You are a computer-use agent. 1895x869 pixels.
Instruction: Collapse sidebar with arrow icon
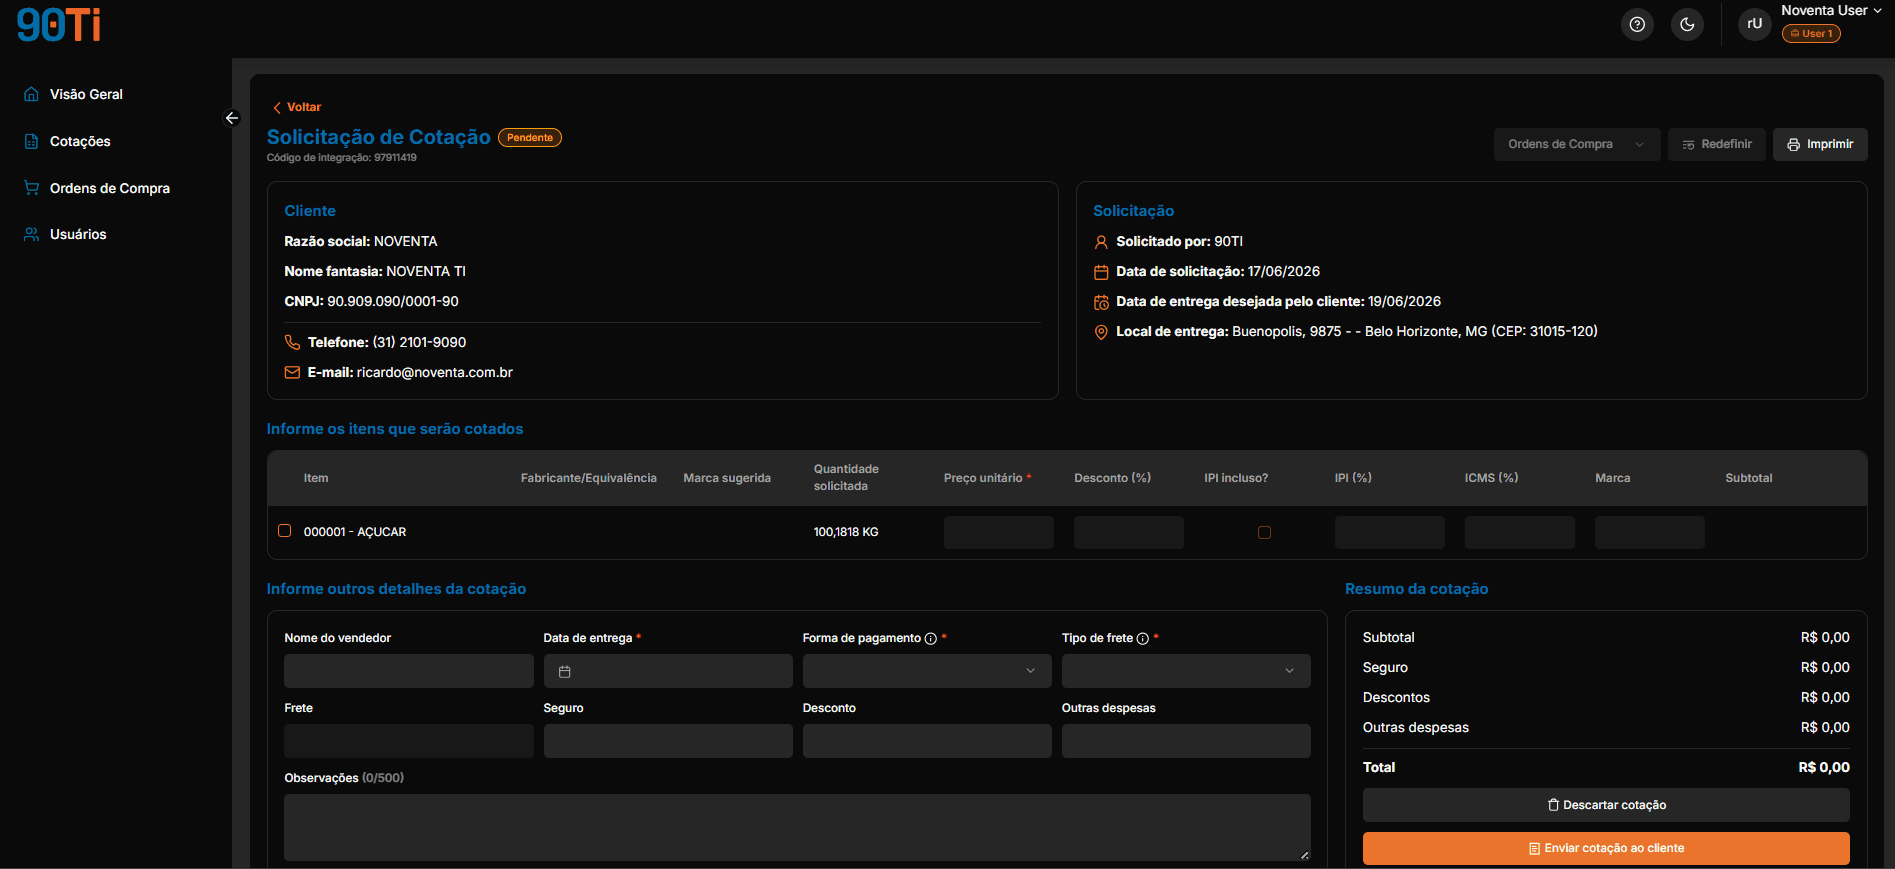[x=232, y=118]
